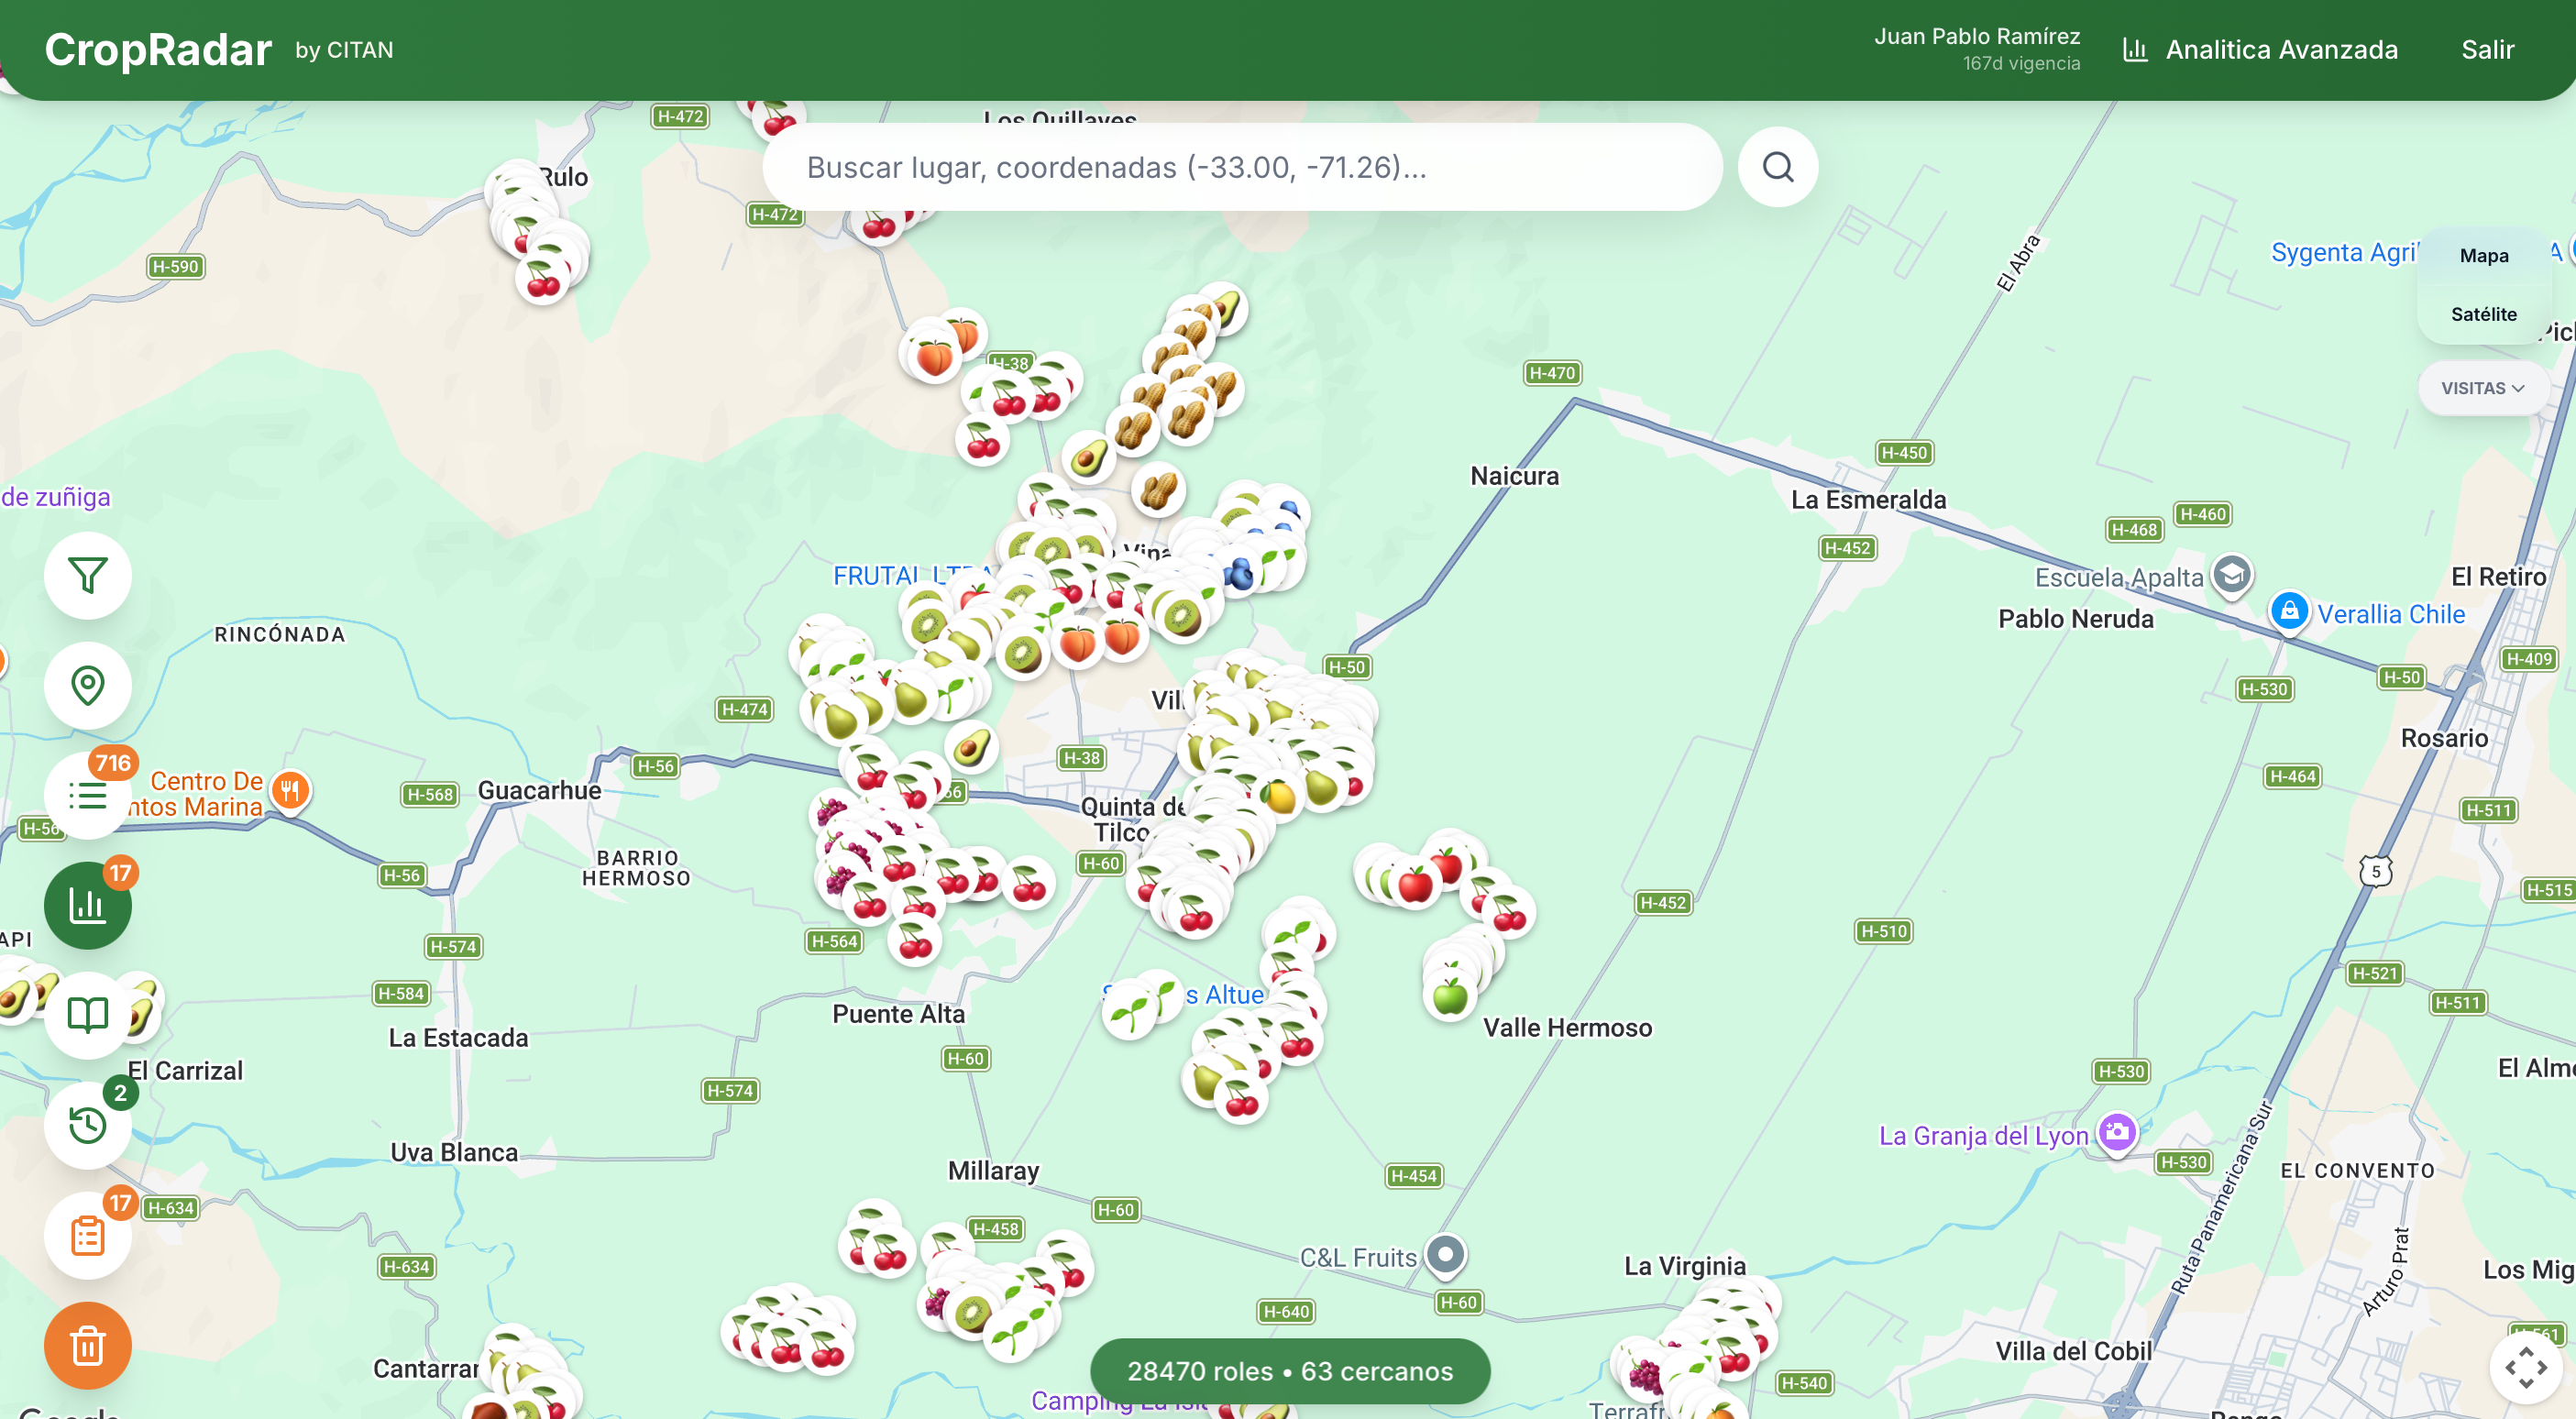Open the history clock button with 2 badge

(88, 1125)
